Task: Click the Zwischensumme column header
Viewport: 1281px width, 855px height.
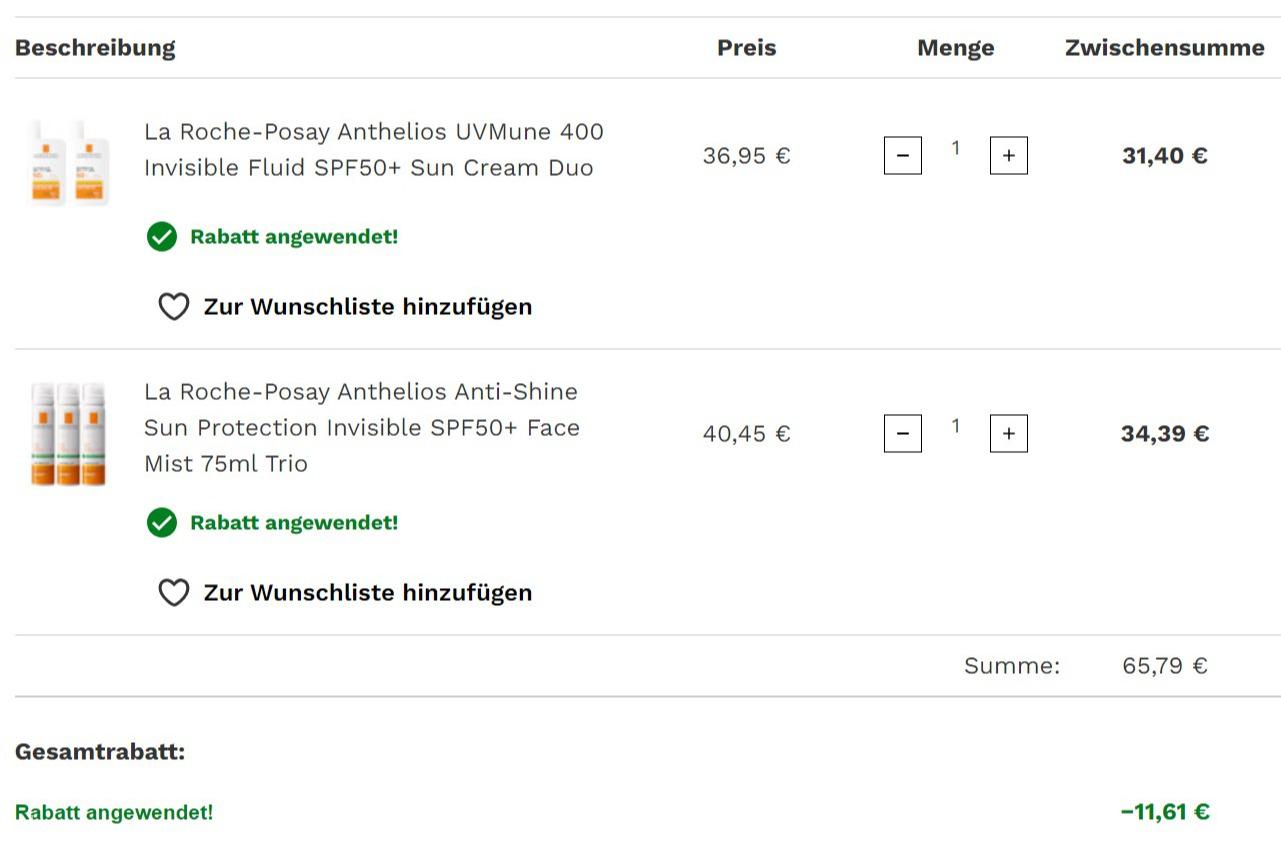Action: tap(1165, 48)
